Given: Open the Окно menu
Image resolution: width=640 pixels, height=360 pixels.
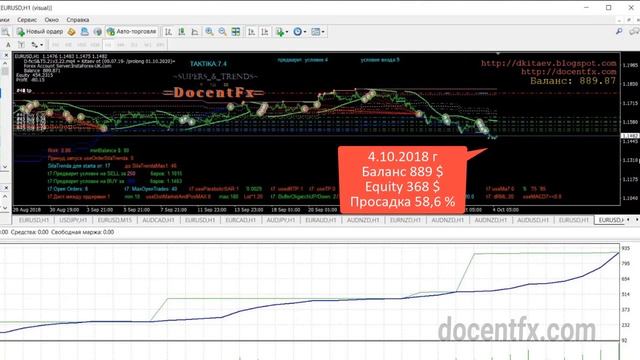Looking at the screenshot, I should [51, 20].
